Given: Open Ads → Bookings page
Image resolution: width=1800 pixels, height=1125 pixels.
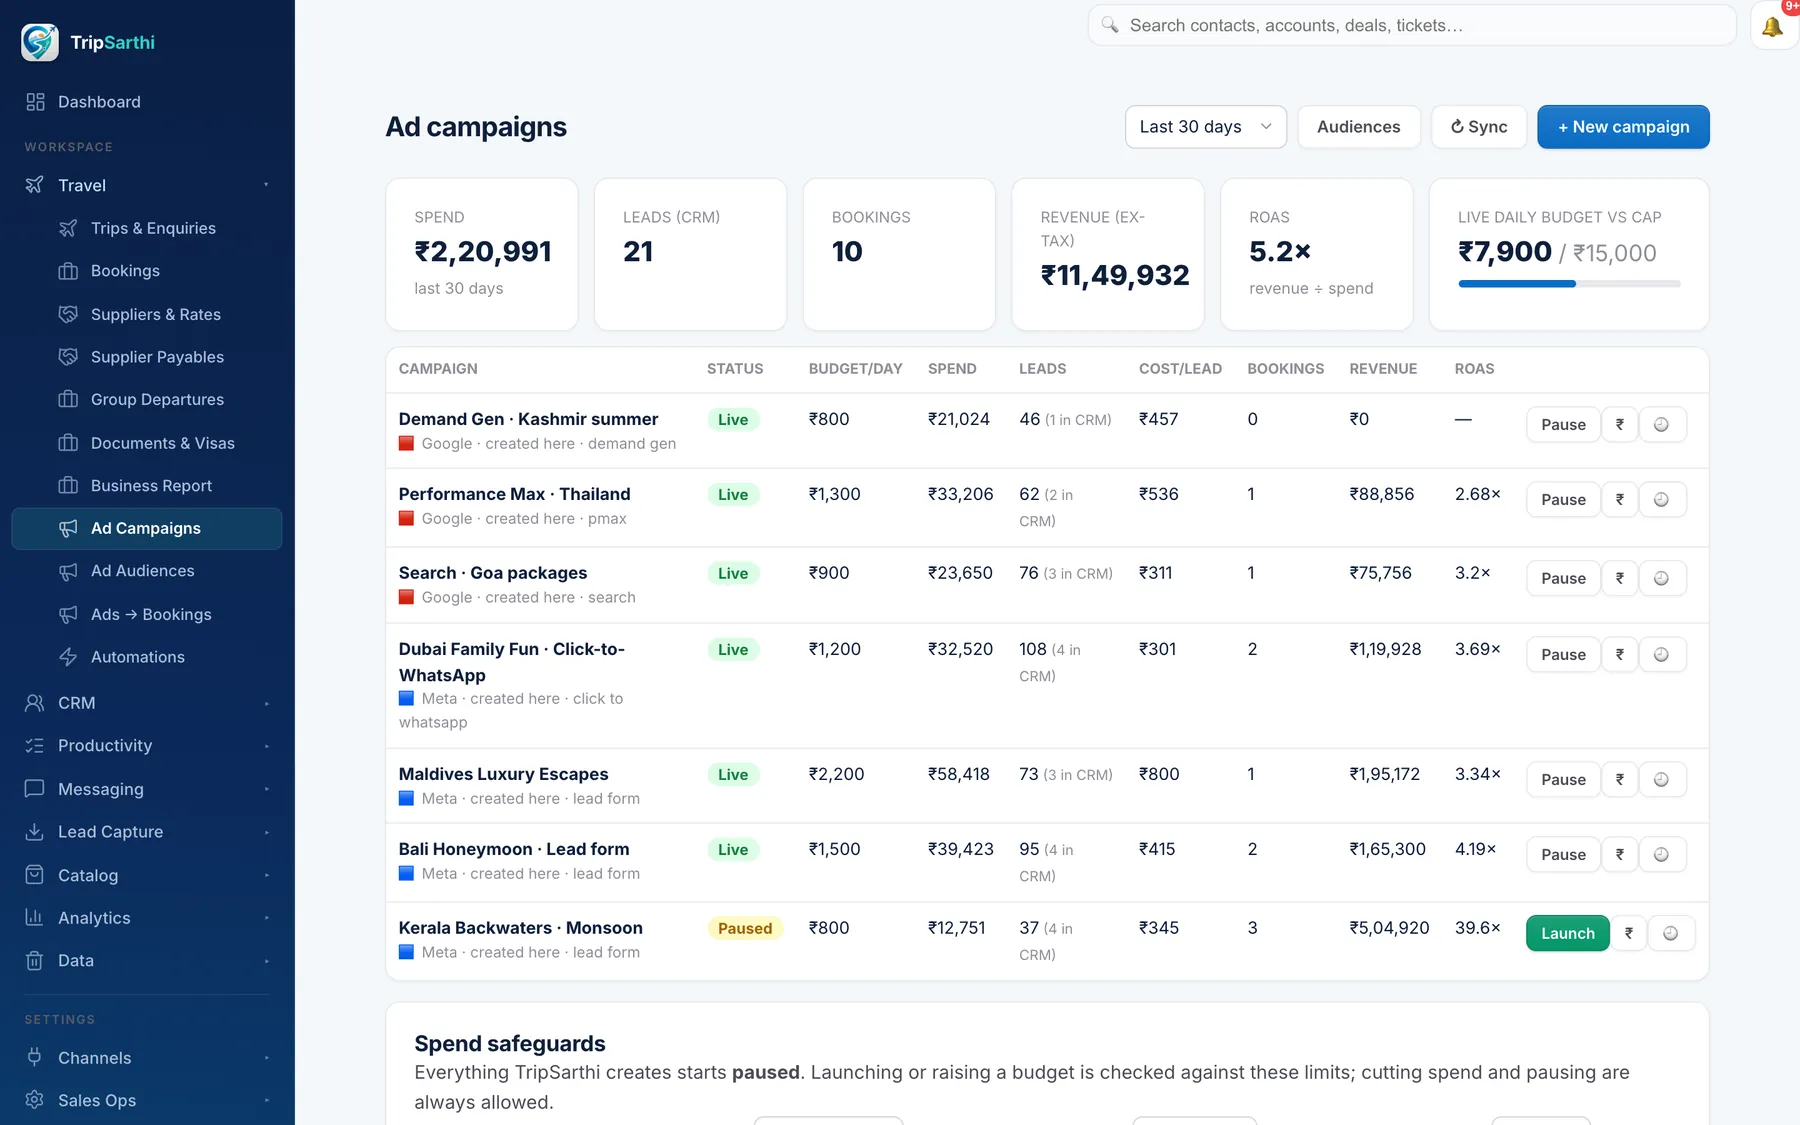Looking at the screenshot, I should [147, 614].
